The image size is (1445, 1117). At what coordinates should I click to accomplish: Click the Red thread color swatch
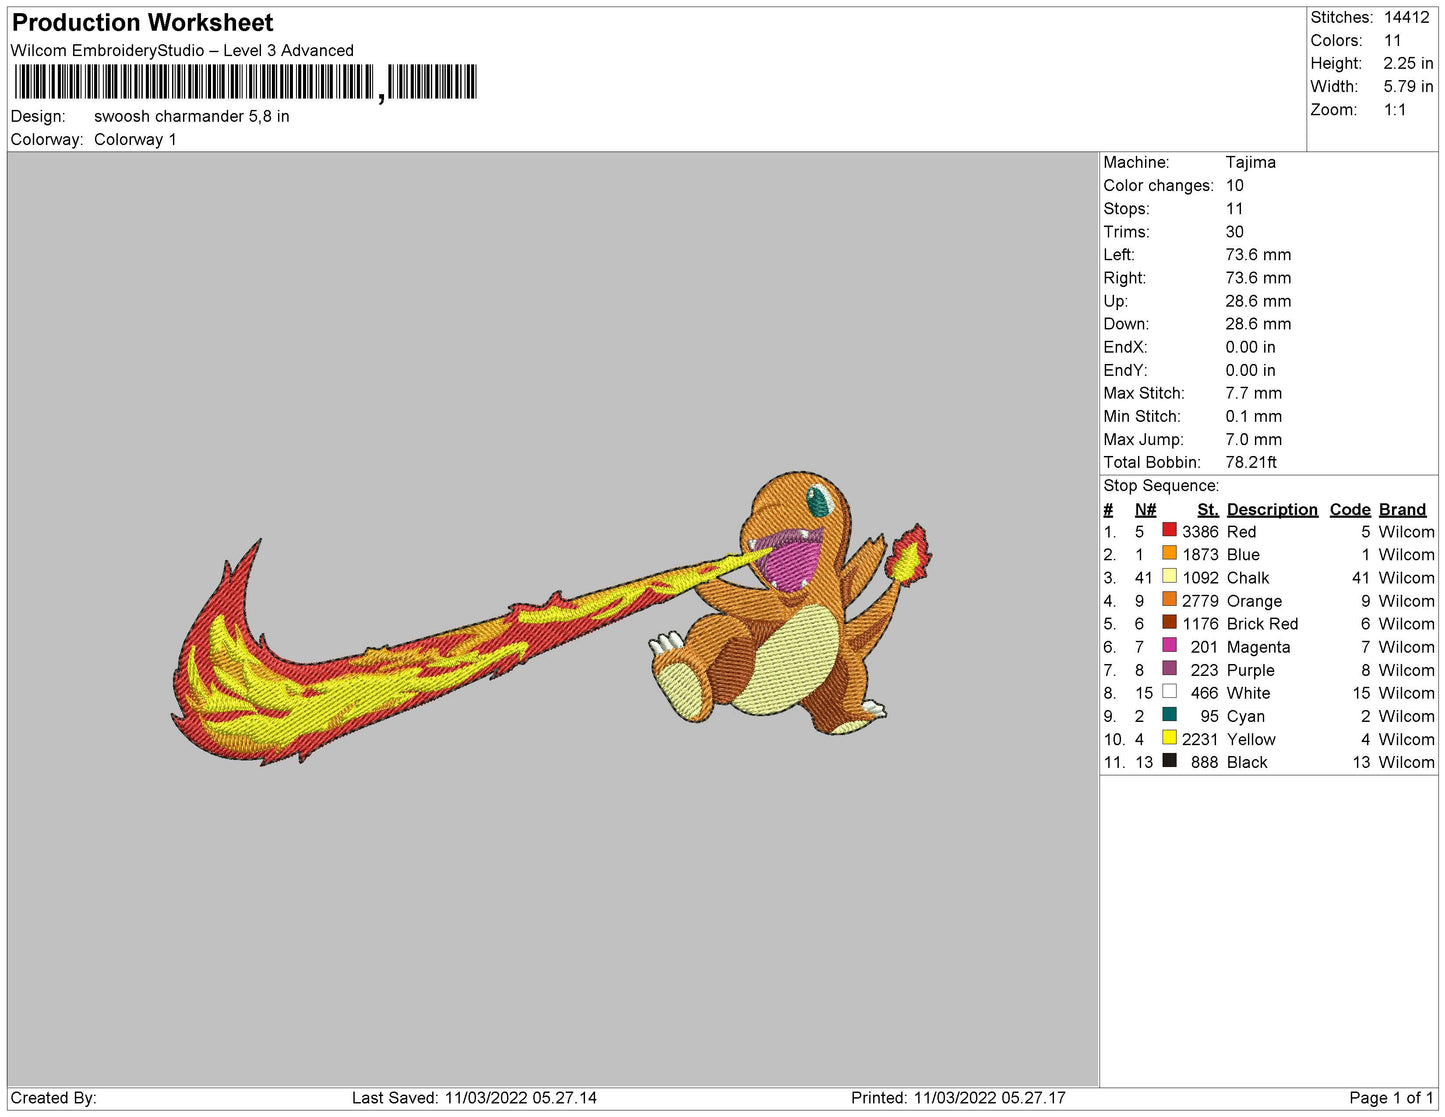1169,530
